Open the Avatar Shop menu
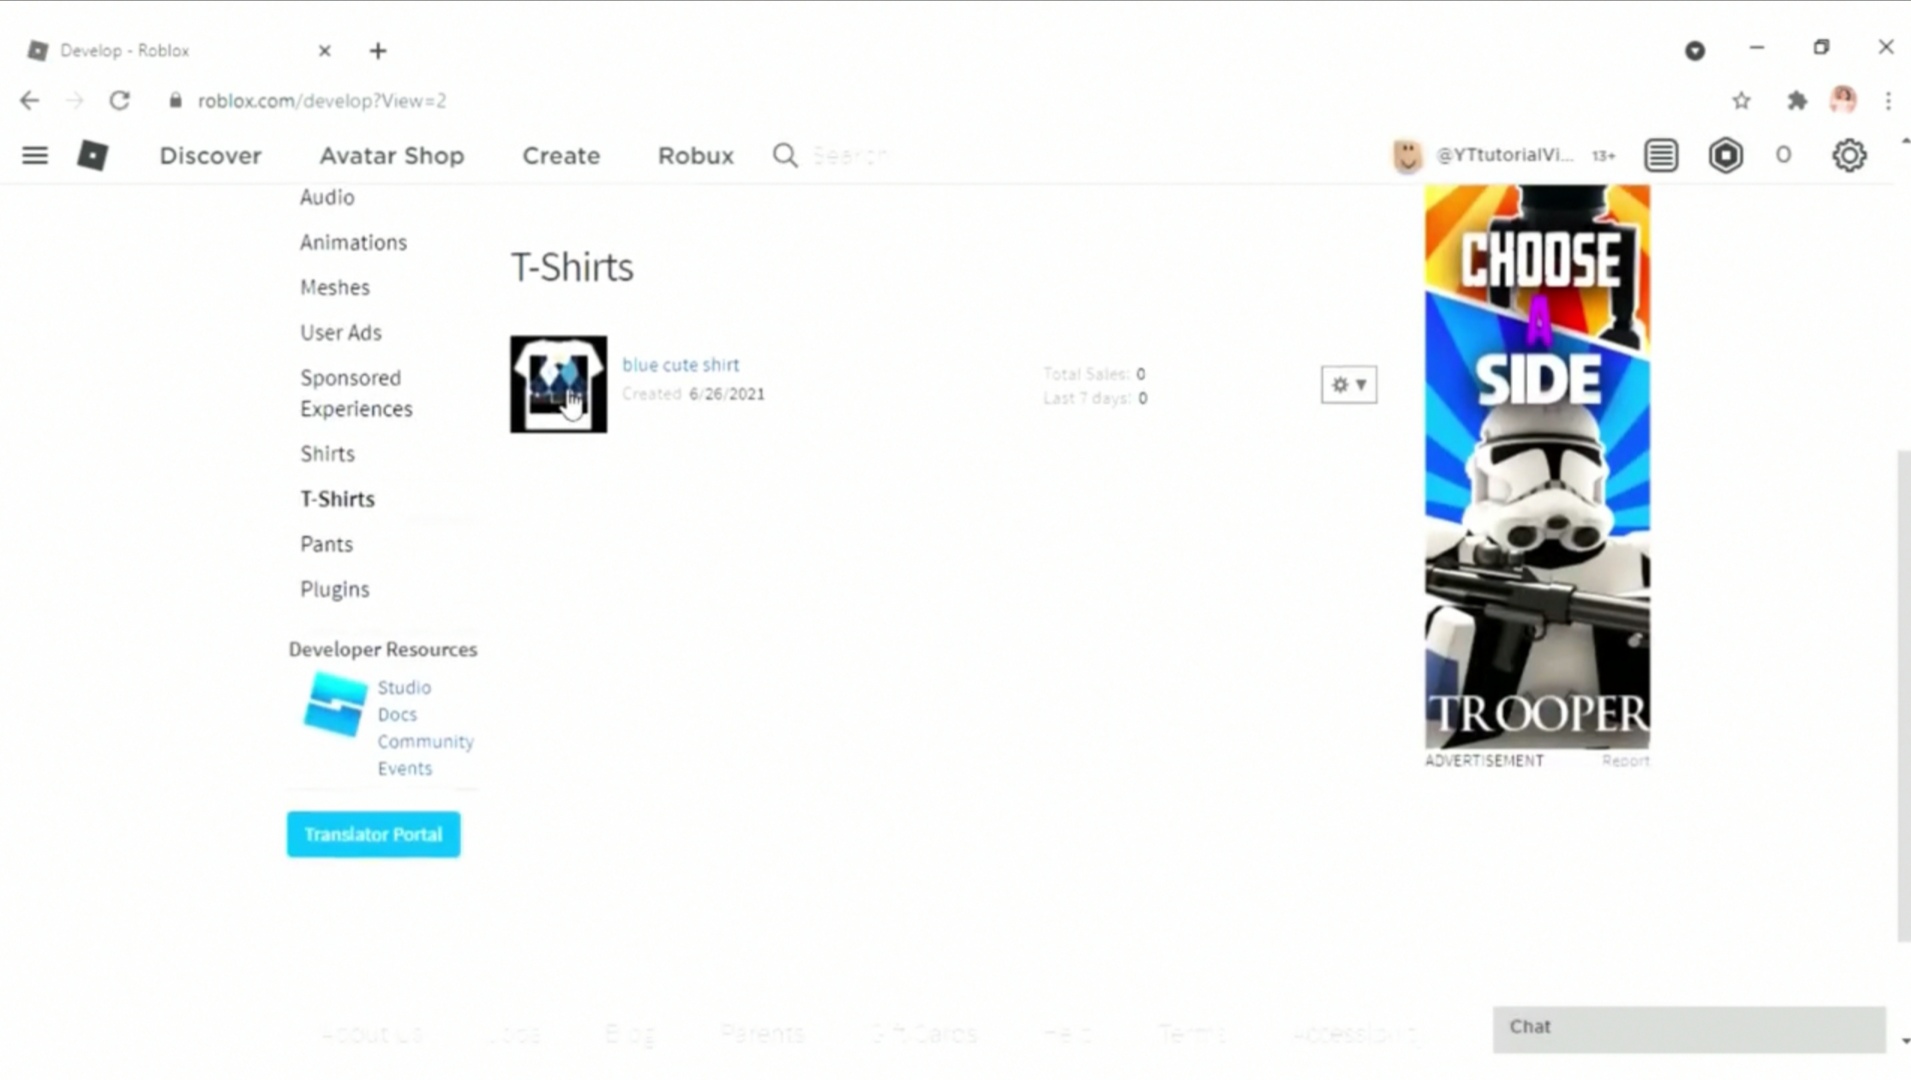Viewport: 1911px width, 1080px height. click(392, 155)
